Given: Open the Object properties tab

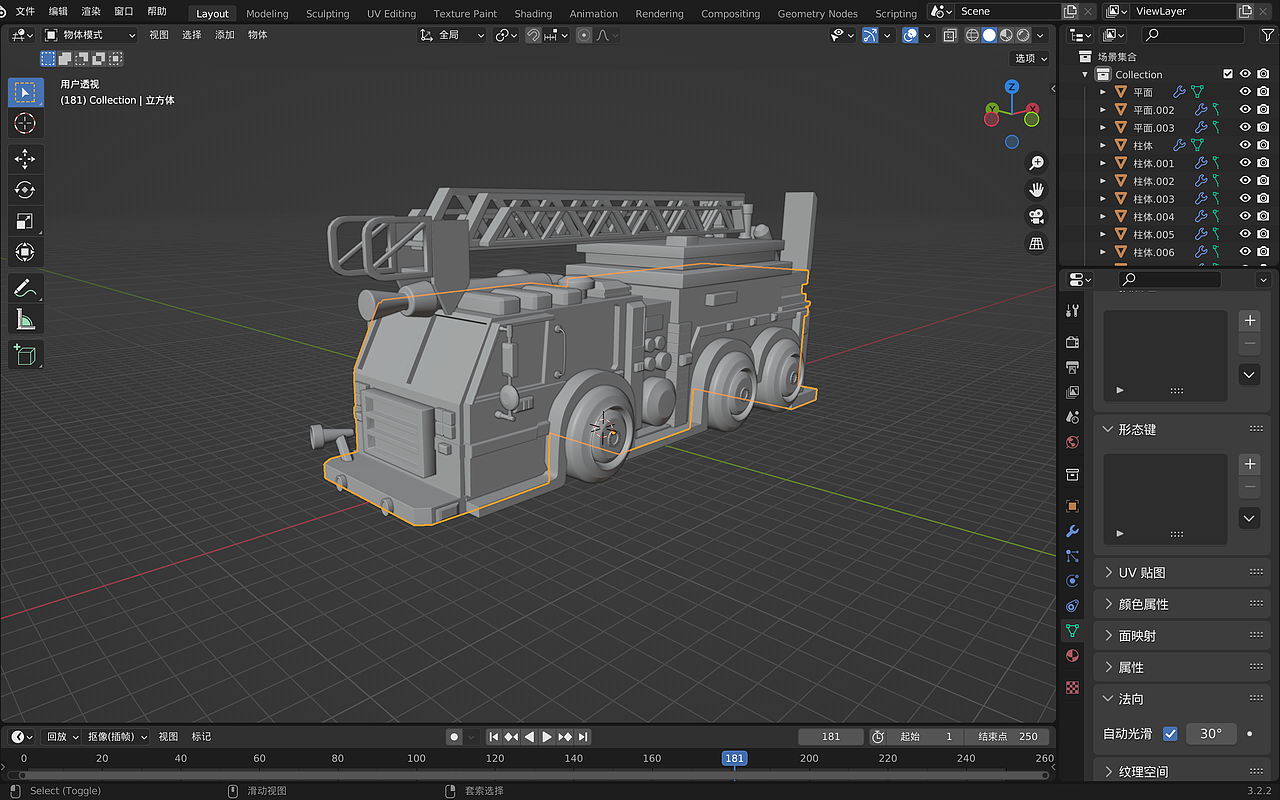Looking at the screenshot, I should (x=1073, y=506).
